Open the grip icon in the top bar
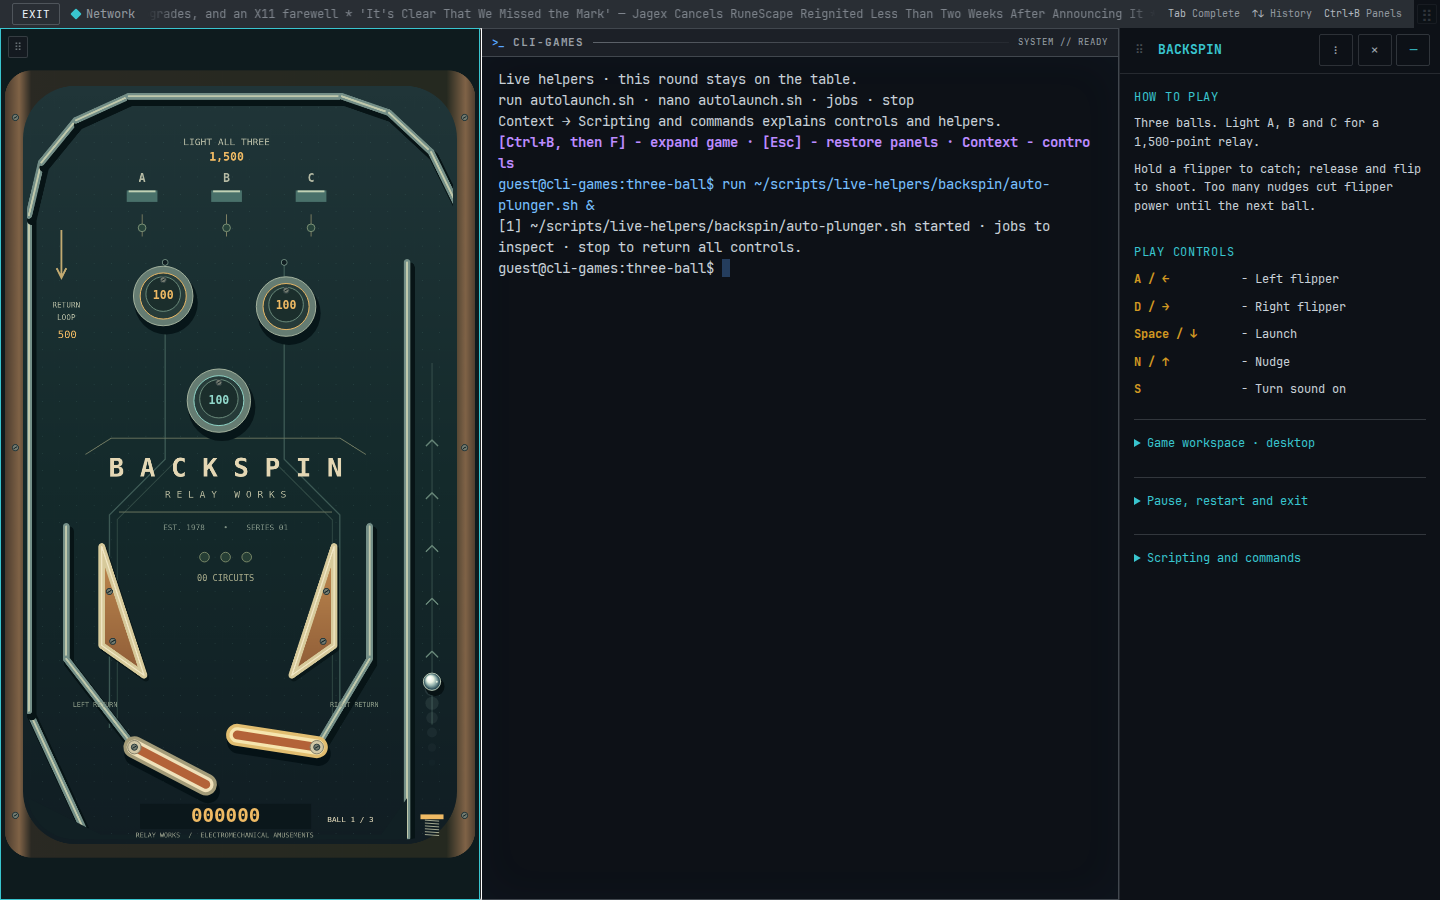The image size is (1440, 900). (x=1427, y=14)
